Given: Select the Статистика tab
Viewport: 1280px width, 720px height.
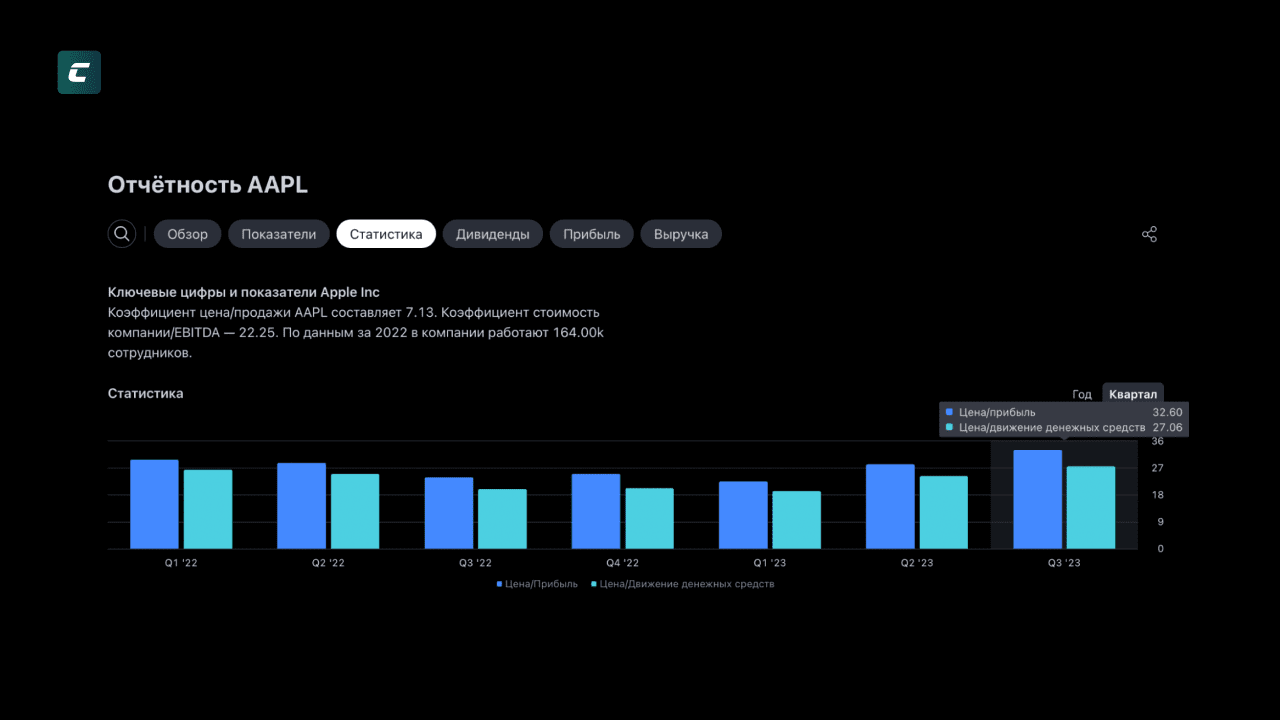Looking at the screenshot, I should [x=386, y=234].
